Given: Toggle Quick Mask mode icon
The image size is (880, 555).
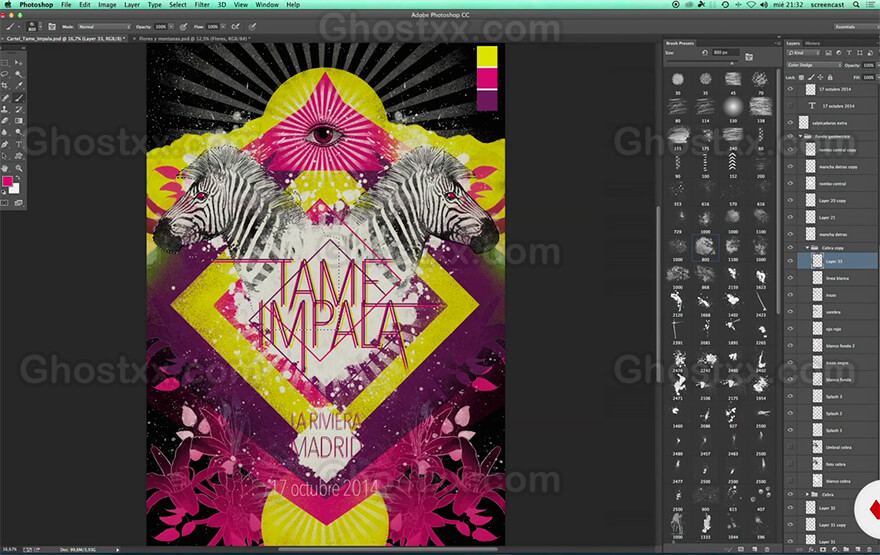Looking at the screenshot, I should pyautogui.click(x=6, y=203).
